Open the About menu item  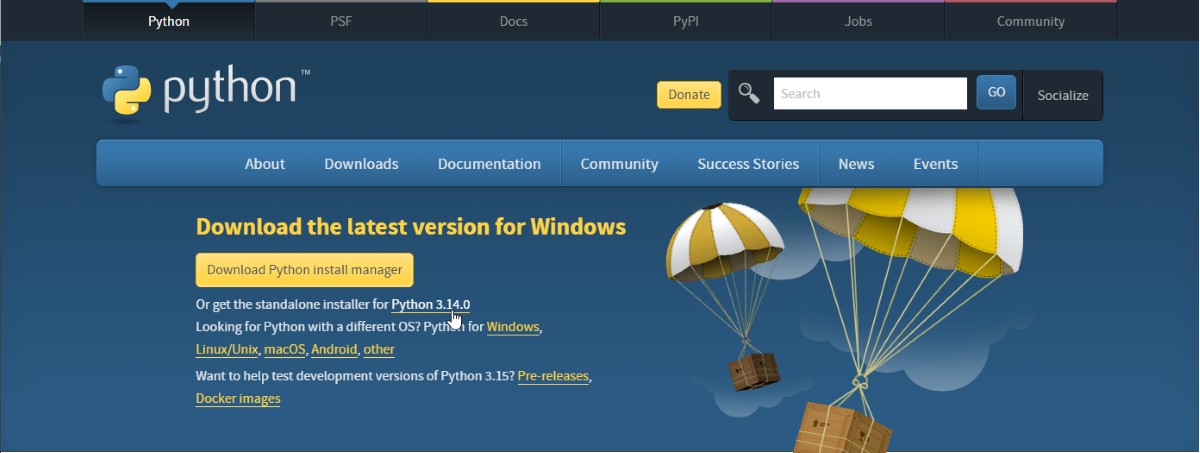265,164
